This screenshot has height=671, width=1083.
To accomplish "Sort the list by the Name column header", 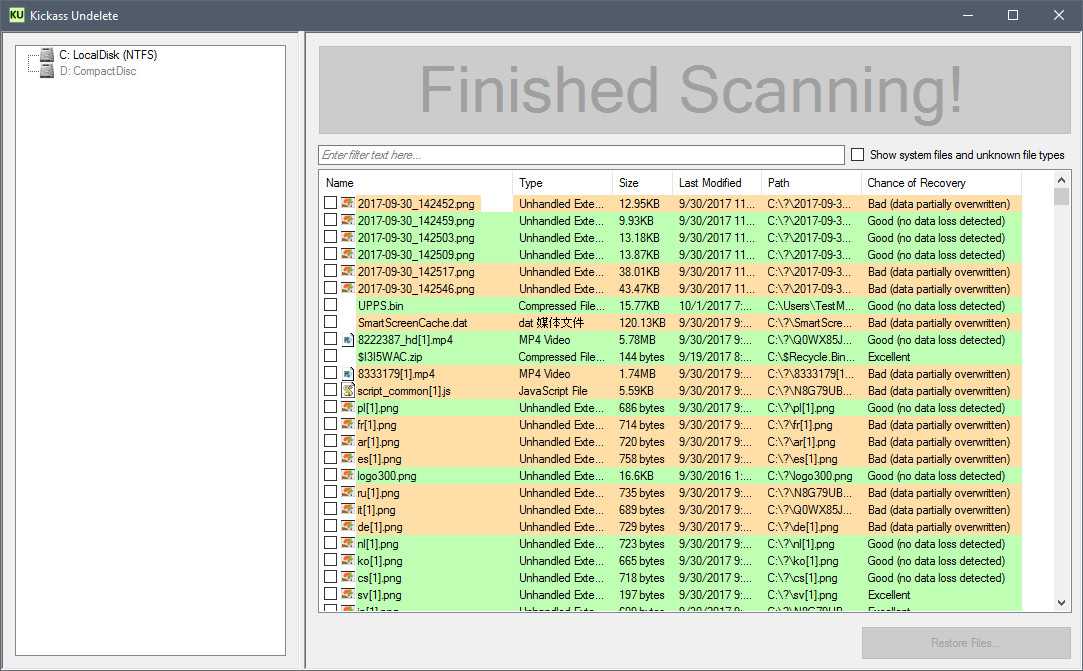I will pyautogui.click(x=415, y=183).
